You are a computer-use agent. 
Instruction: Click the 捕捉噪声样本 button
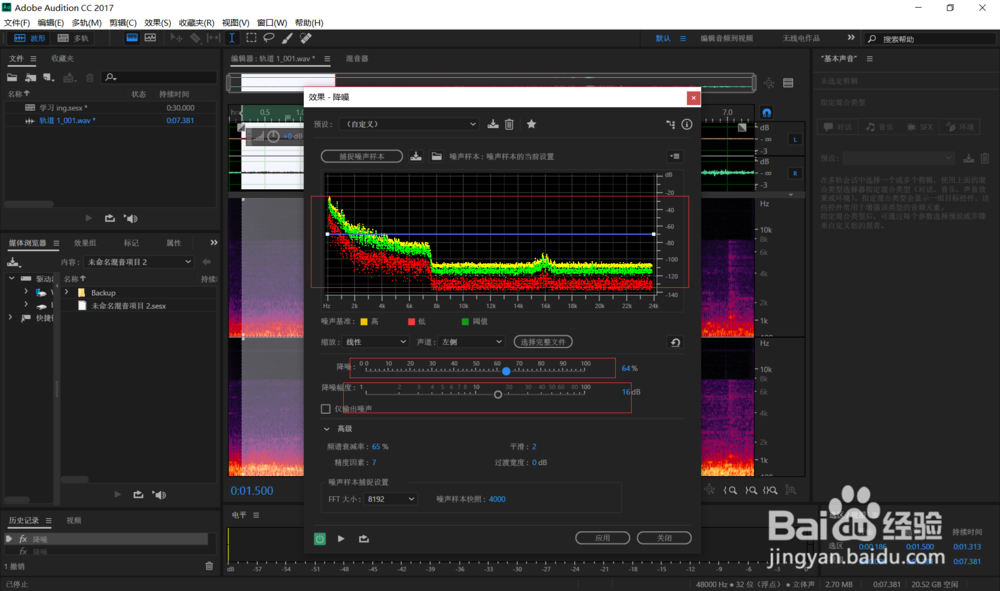[362, 156]
